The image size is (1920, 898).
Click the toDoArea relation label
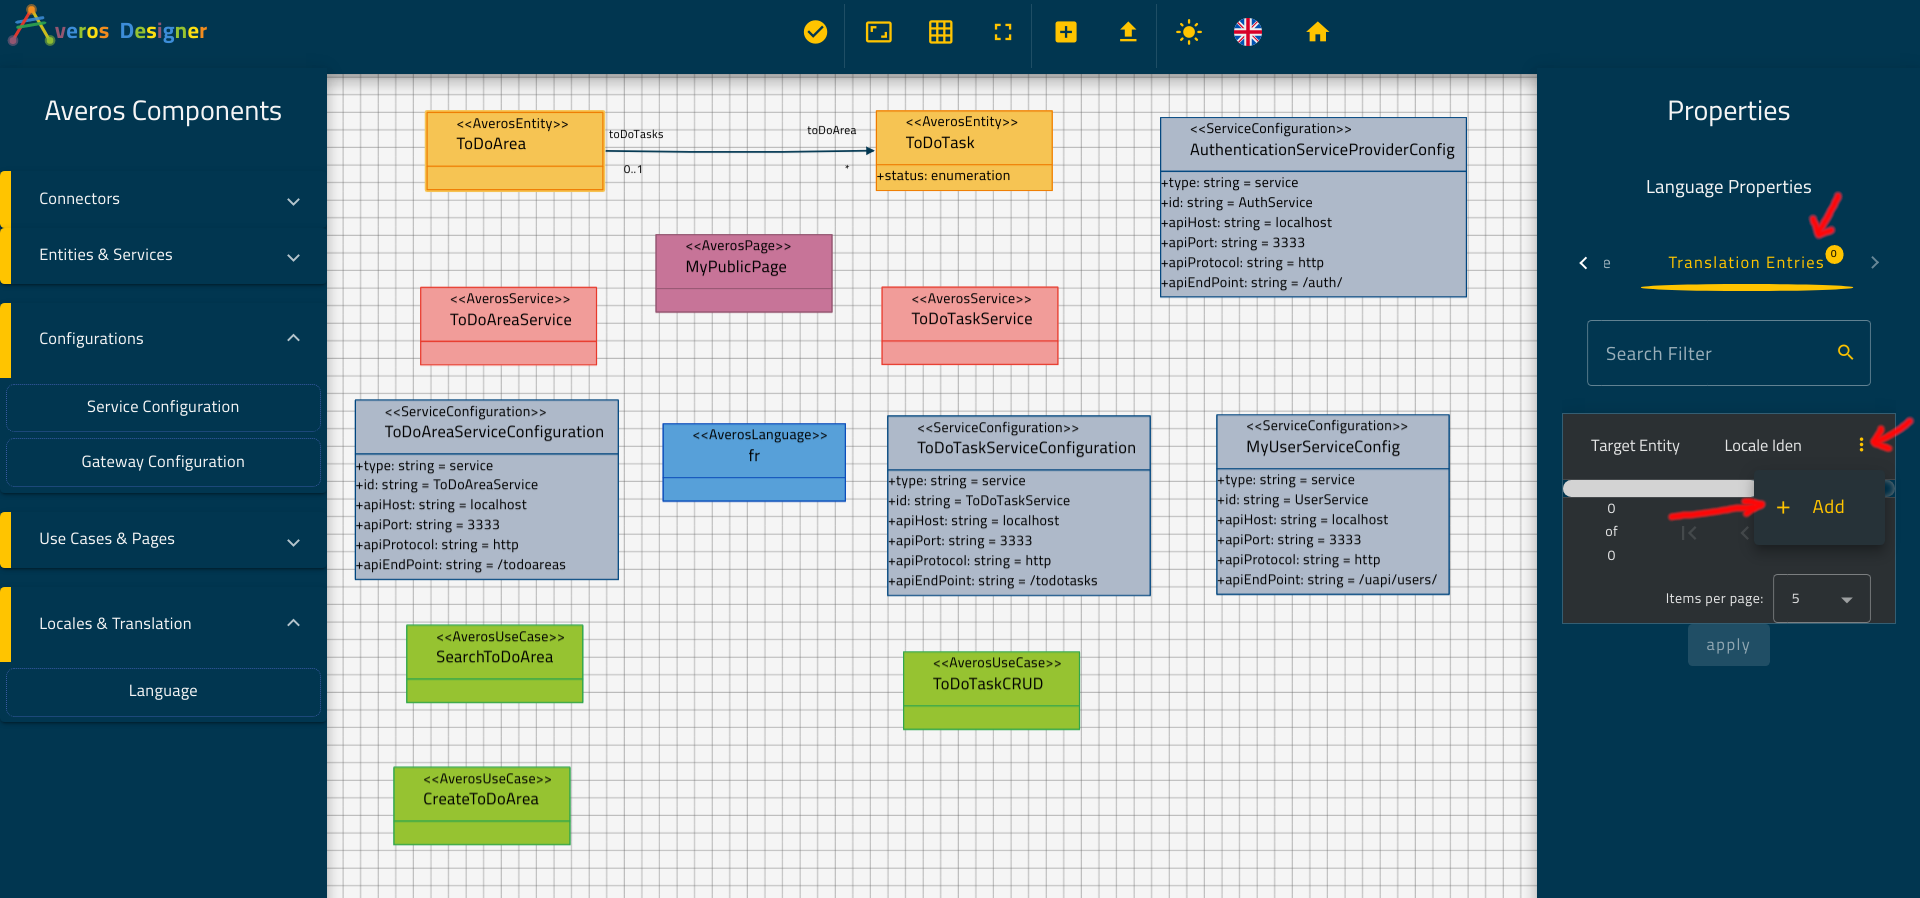click(832, 130)
